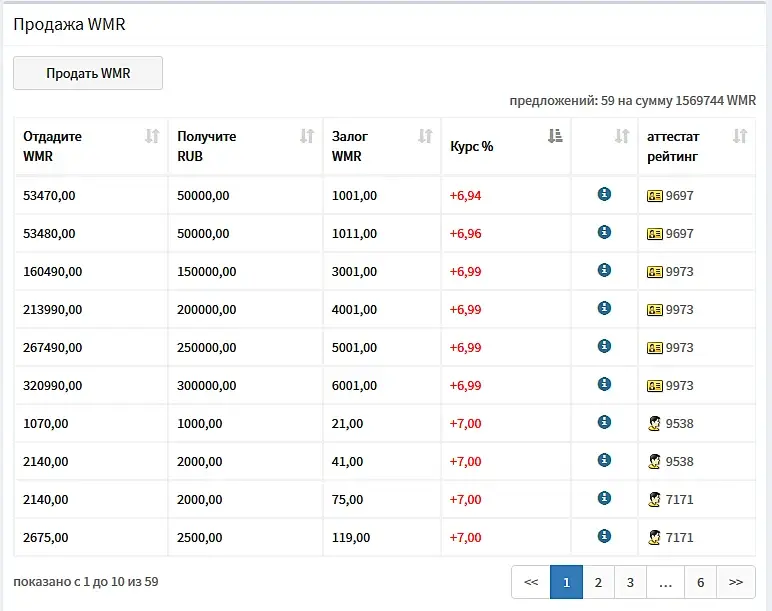Sort by аттестат рейтинг column

click(740, 136)
